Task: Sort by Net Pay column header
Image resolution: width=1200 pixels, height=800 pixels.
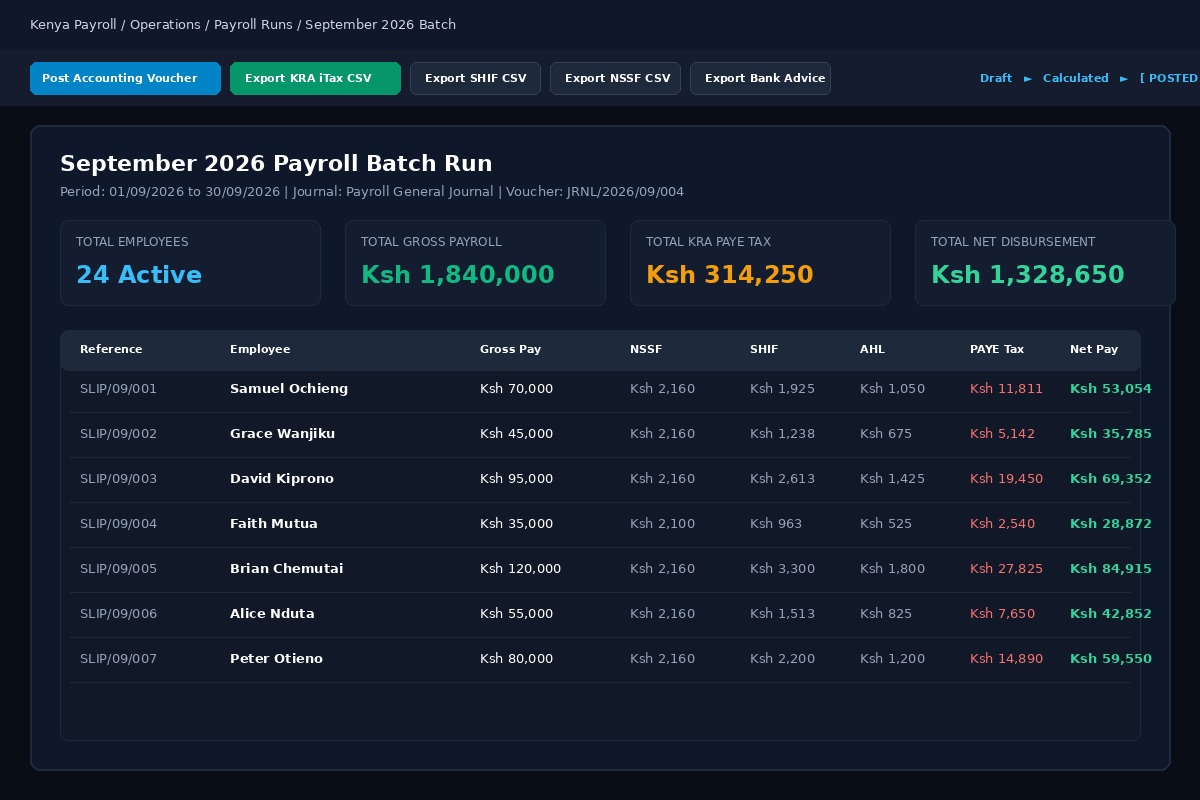Action: pyautogui.click(x=1094, y=349)
